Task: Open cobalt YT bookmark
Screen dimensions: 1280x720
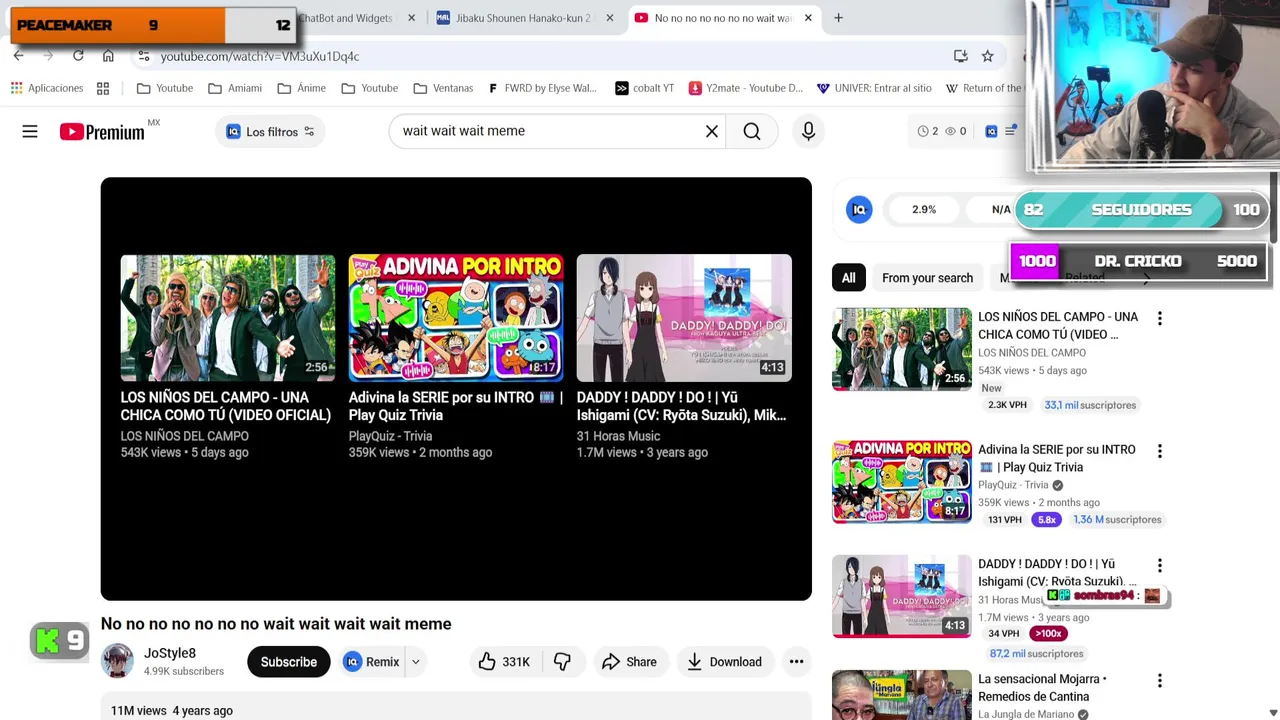Action: (644, 88)
